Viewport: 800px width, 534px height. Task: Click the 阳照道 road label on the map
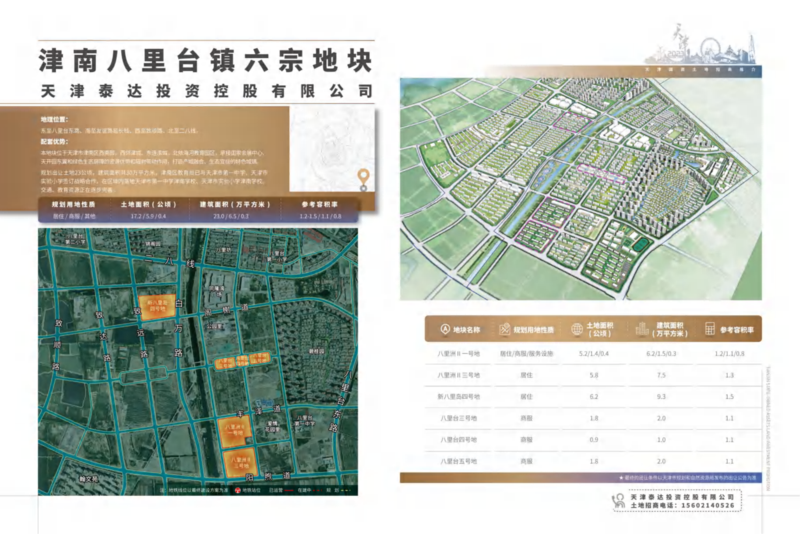point(268,476)
